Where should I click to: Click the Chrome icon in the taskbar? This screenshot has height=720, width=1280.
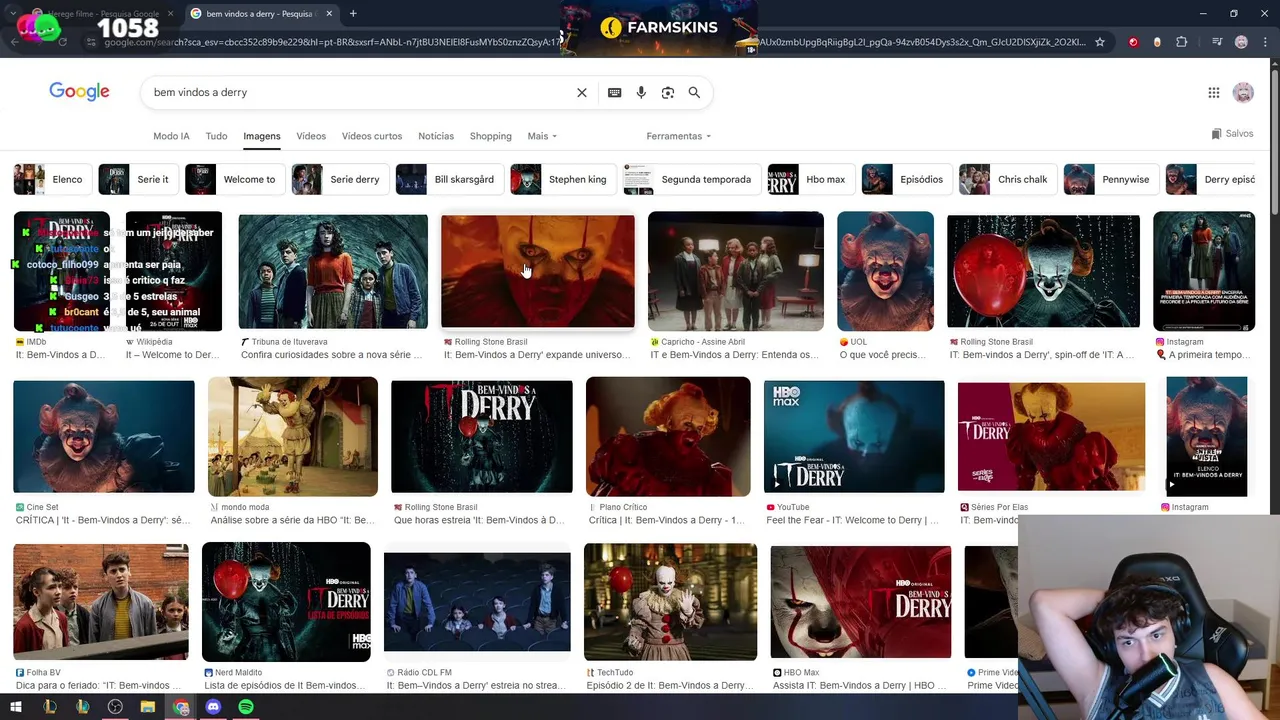(x=181, y=707)
